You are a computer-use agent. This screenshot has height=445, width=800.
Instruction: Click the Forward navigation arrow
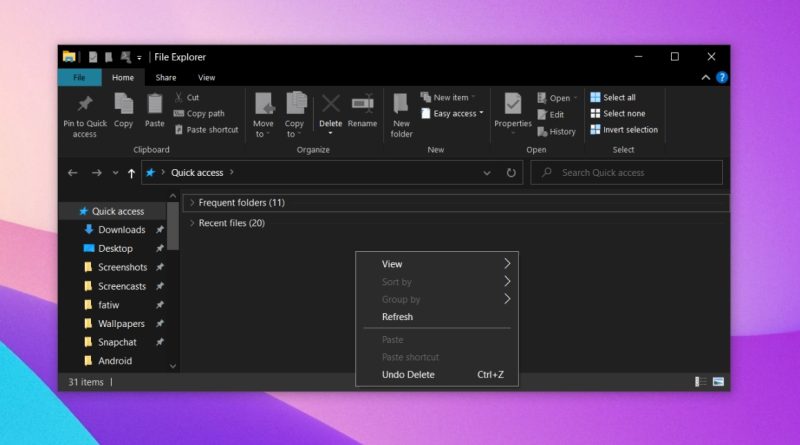96,173
